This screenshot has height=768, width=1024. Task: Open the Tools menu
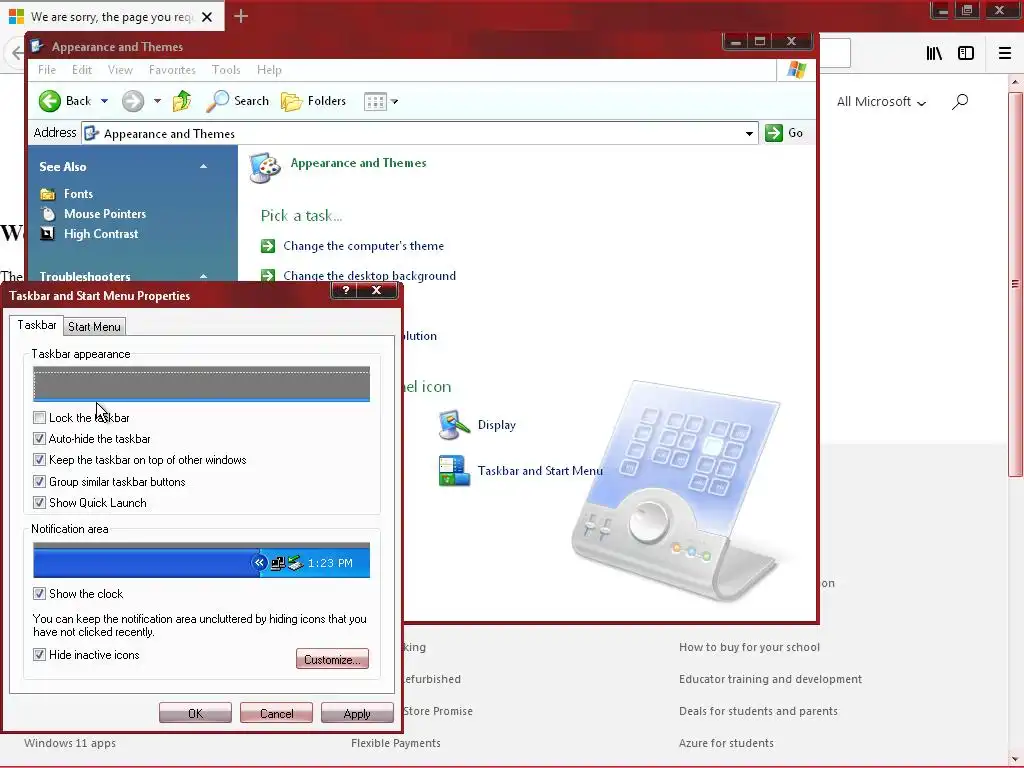226,70
